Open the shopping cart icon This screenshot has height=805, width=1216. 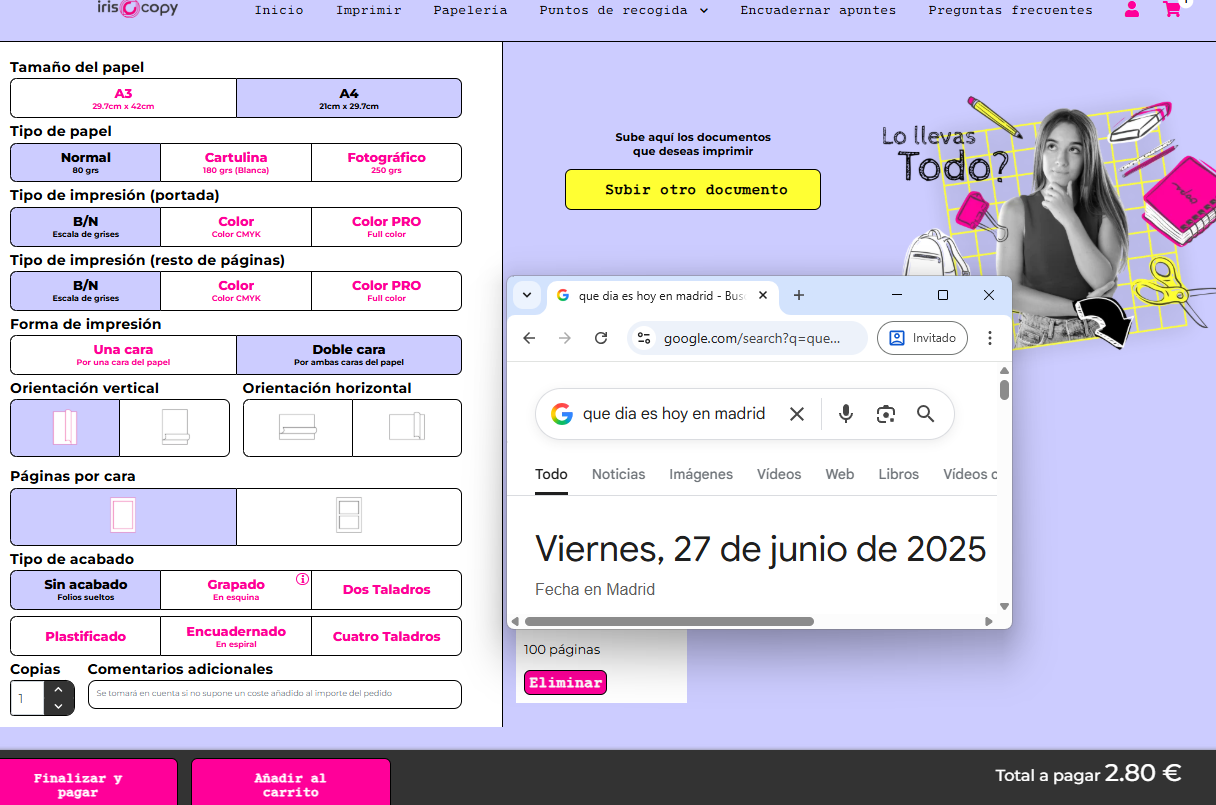point(1172,10)
